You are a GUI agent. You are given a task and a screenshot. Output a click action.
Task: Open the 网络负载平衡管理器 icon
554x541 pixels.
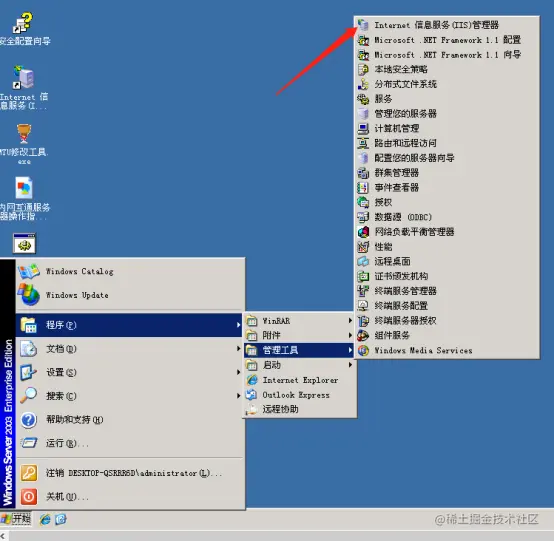point(363,232)
